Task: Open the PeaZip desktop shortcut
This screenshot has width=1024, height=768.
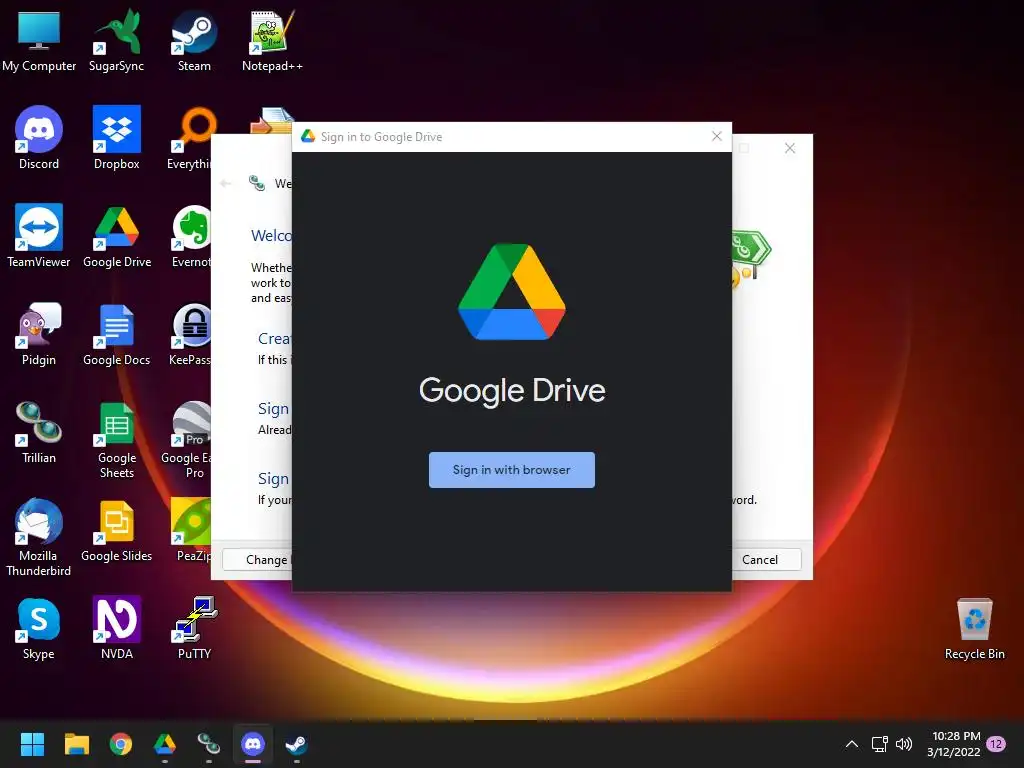Action: click(192, 530)
